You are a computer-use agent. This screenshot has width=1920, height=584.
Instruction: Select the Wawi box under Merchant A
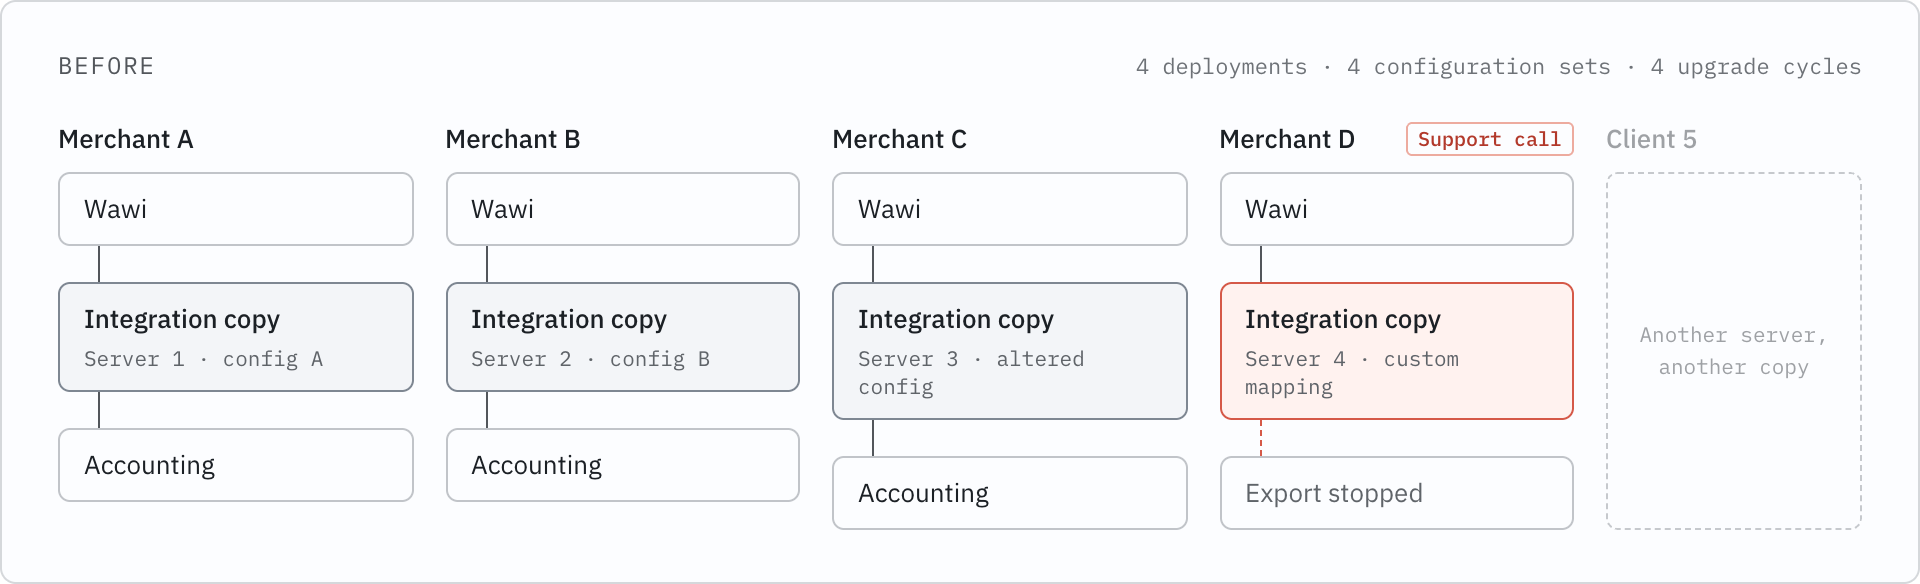coord(236,209)
